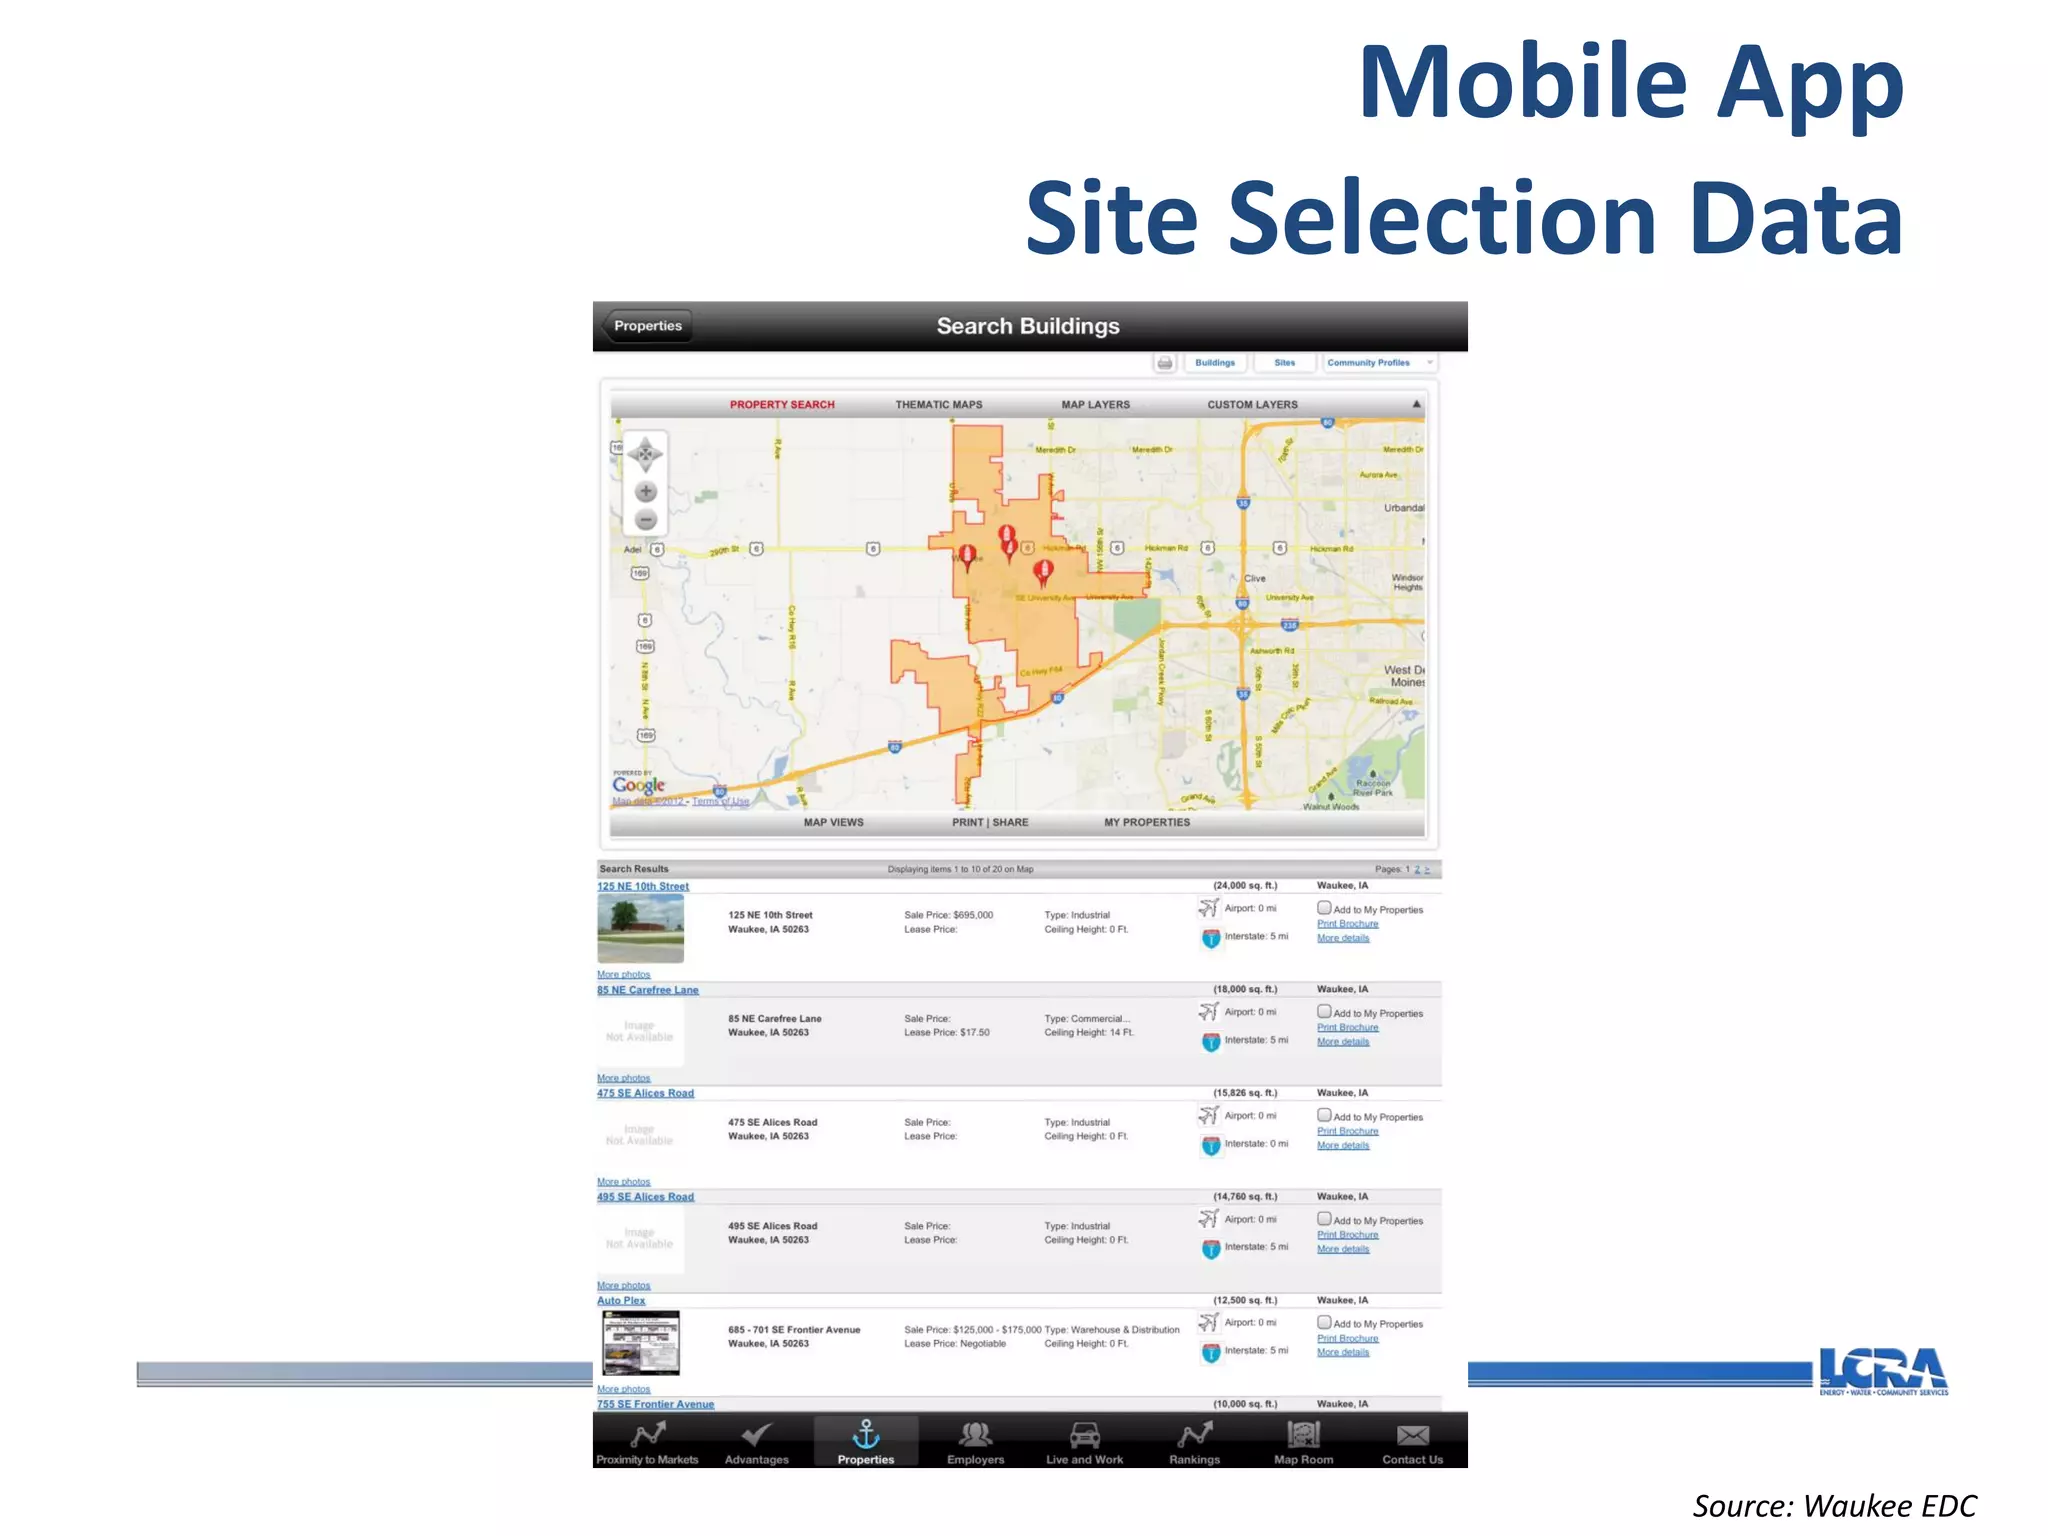Image resolution: width=2048 pixels, height=1536 pixels.
Task: Open the 85 NE Carefree Lane listing
Action: (648, 990)
